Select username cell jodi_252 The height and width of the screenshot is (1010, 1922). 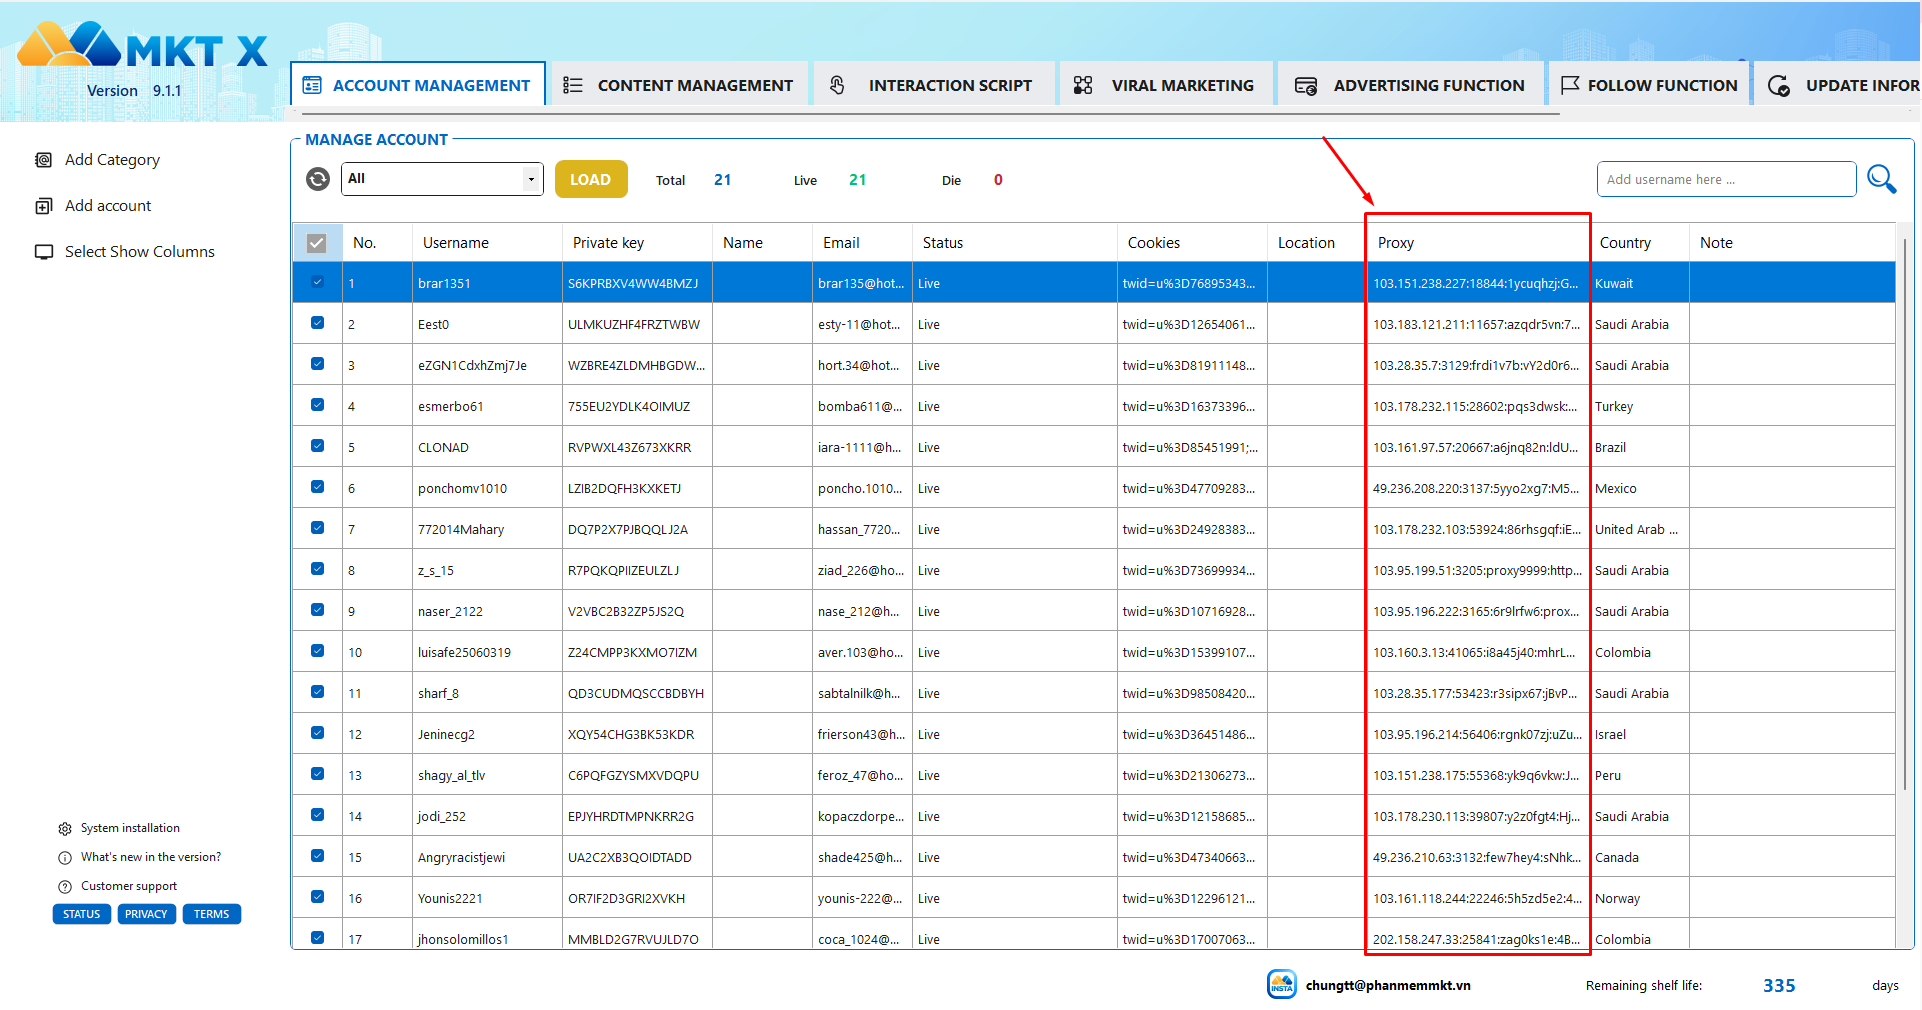(487, 816)
